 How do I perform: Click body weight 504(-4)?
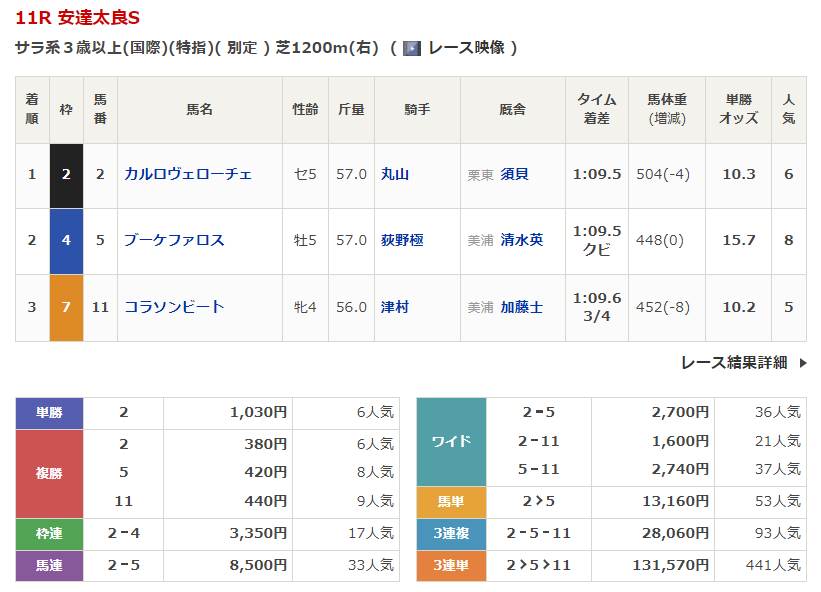[663, 174]
